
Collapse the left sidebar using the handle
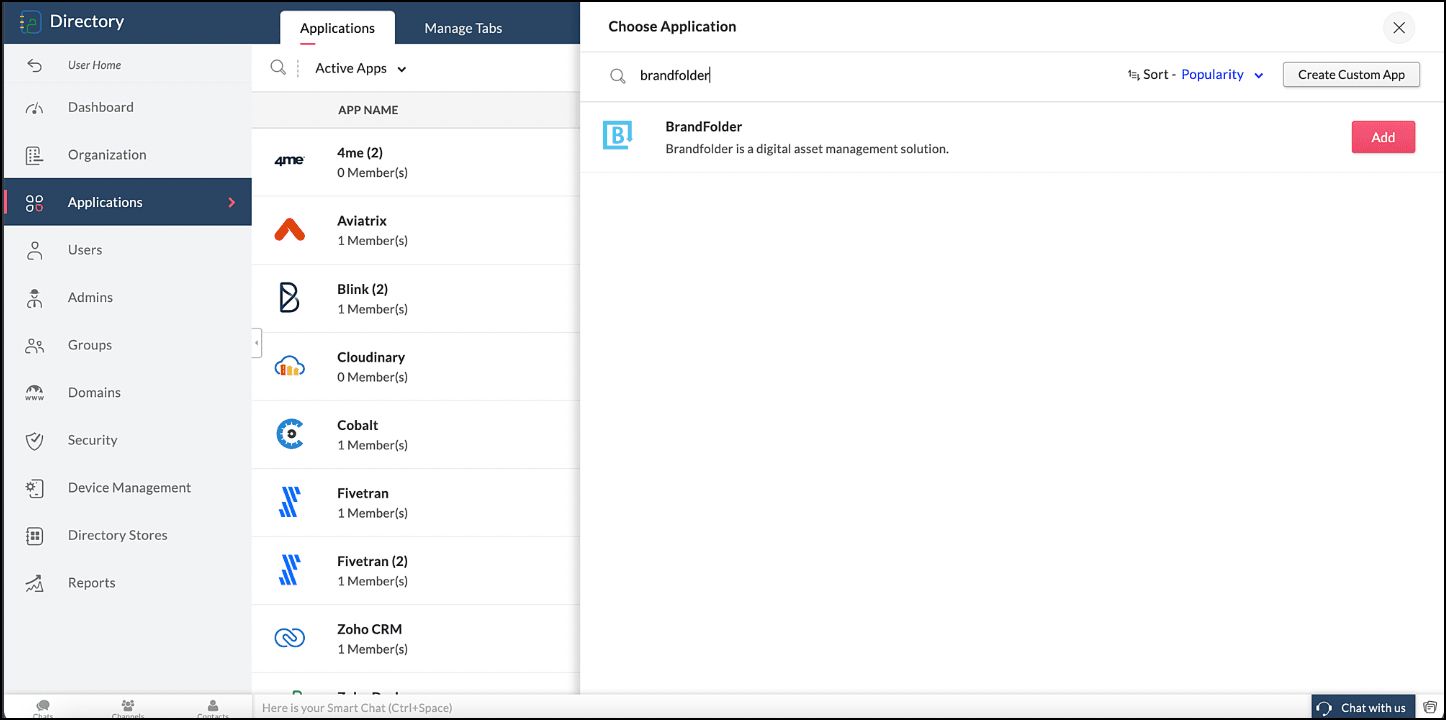coord(257,343)
